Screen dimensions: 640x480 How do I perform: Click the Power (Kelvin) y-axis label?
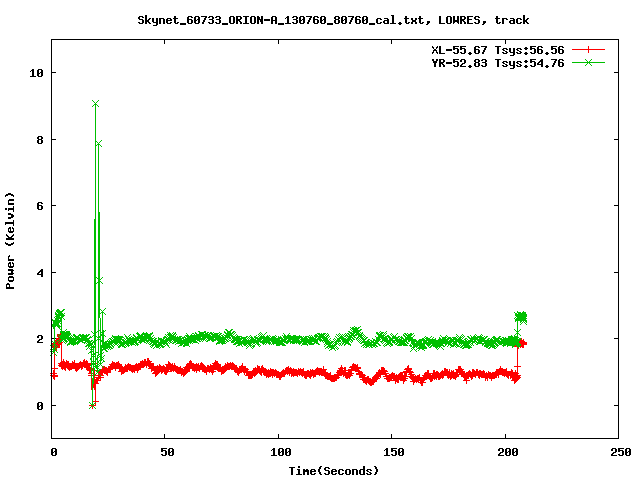point(10,241)
